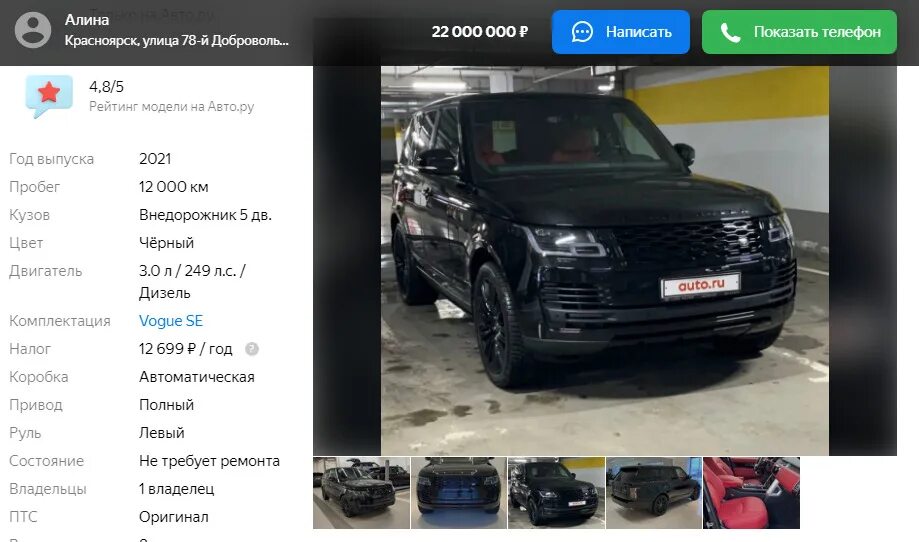Select the rear side view thumbnail
Screen dimensions: 919x542
pos(653,493)
